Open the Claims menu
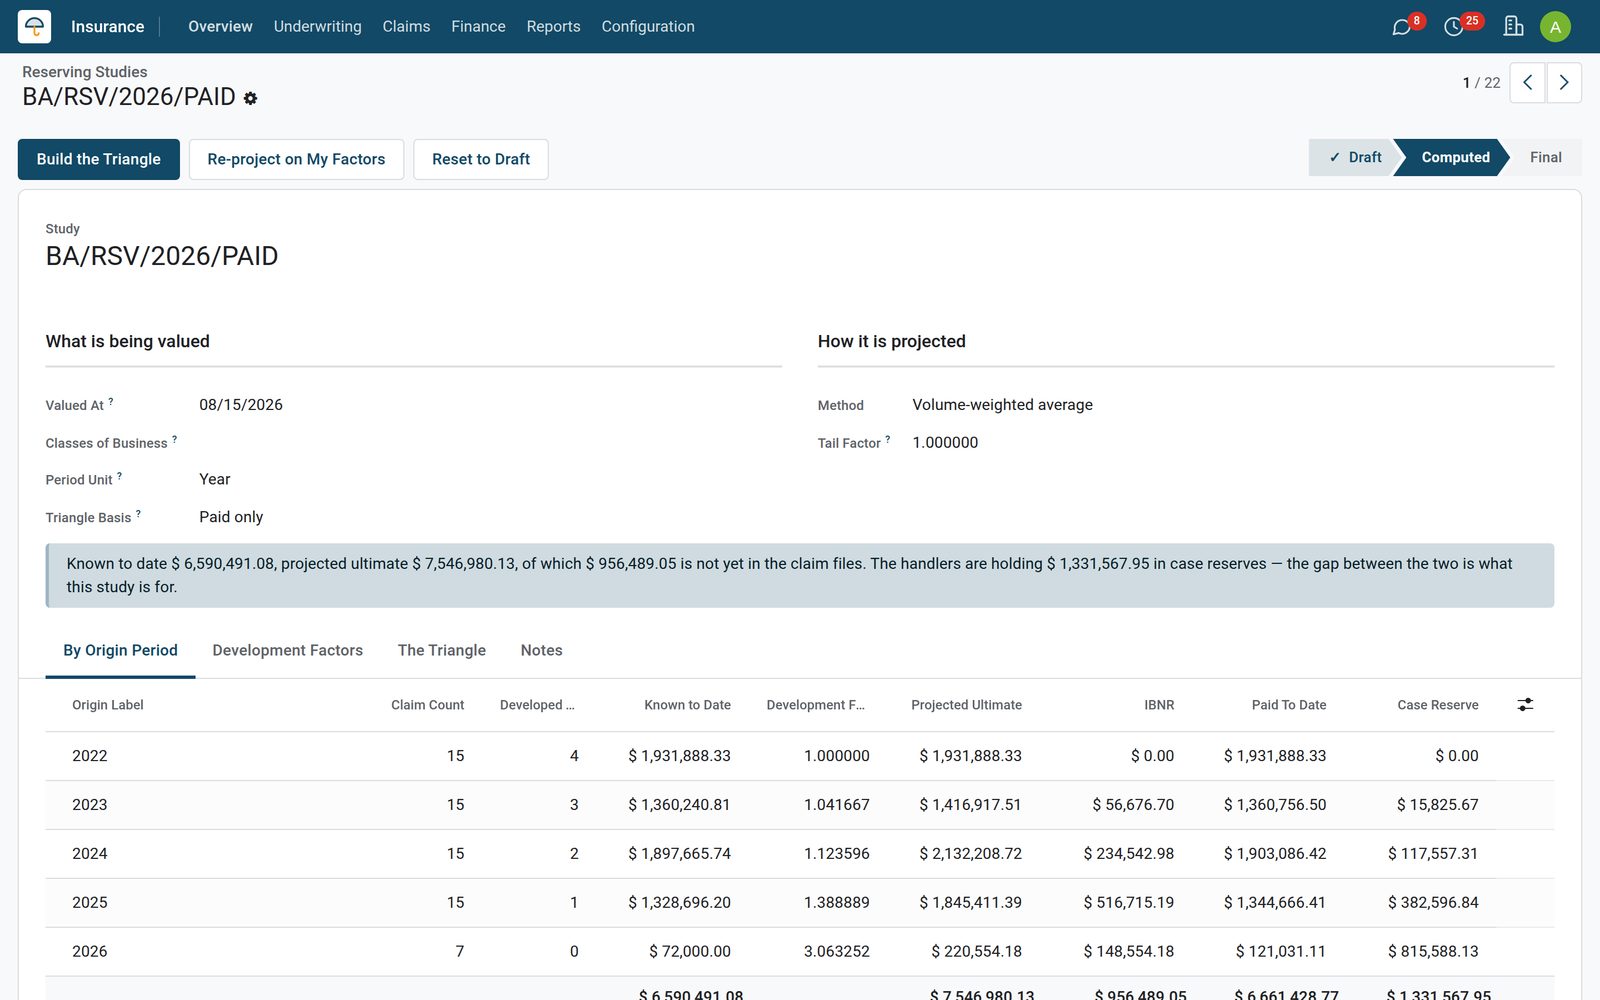1600x1000 pixels. pos(406,26)
